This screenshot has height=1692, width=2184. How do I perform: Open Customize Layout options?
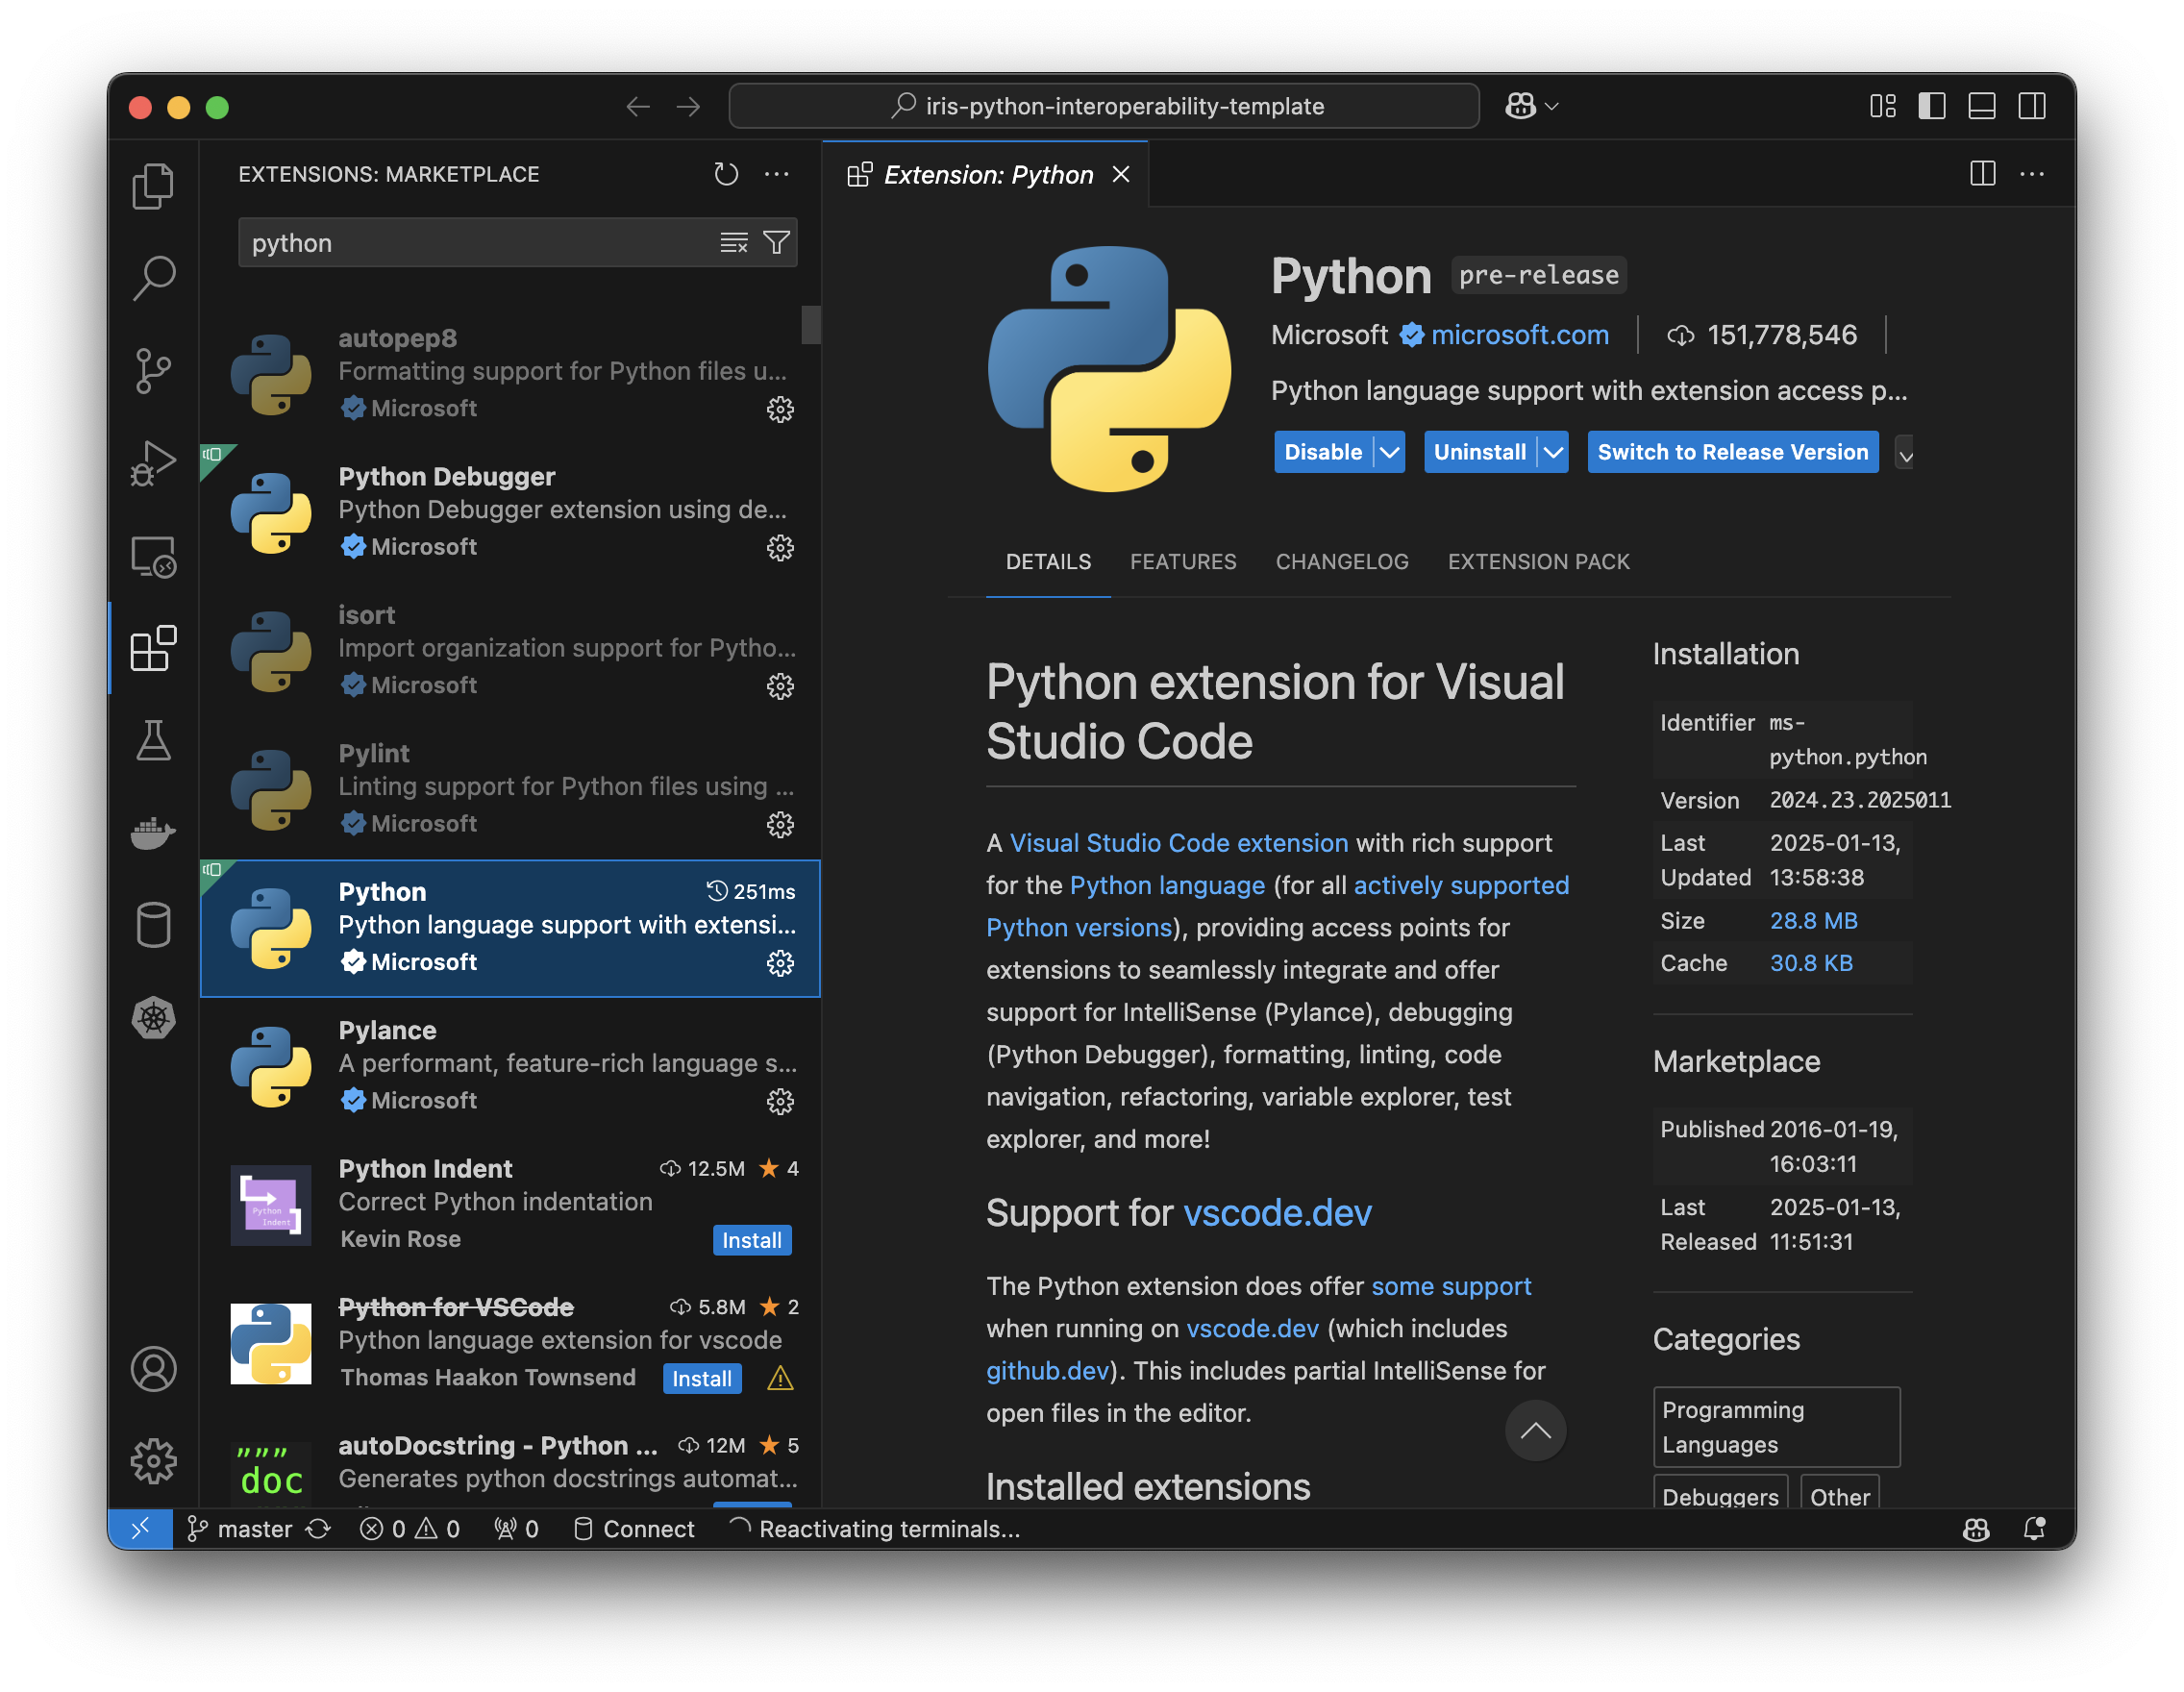(1883, 106)
